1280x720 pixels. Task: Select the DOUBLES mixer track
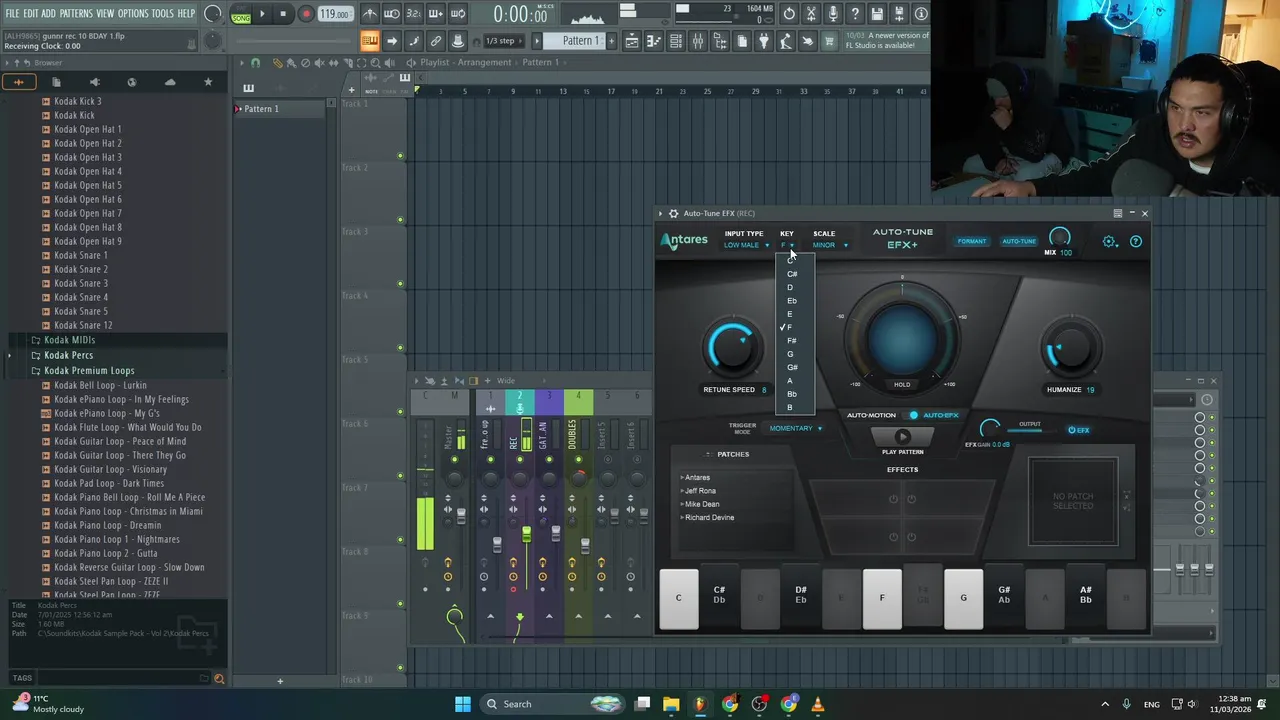[x=578, y=433]
